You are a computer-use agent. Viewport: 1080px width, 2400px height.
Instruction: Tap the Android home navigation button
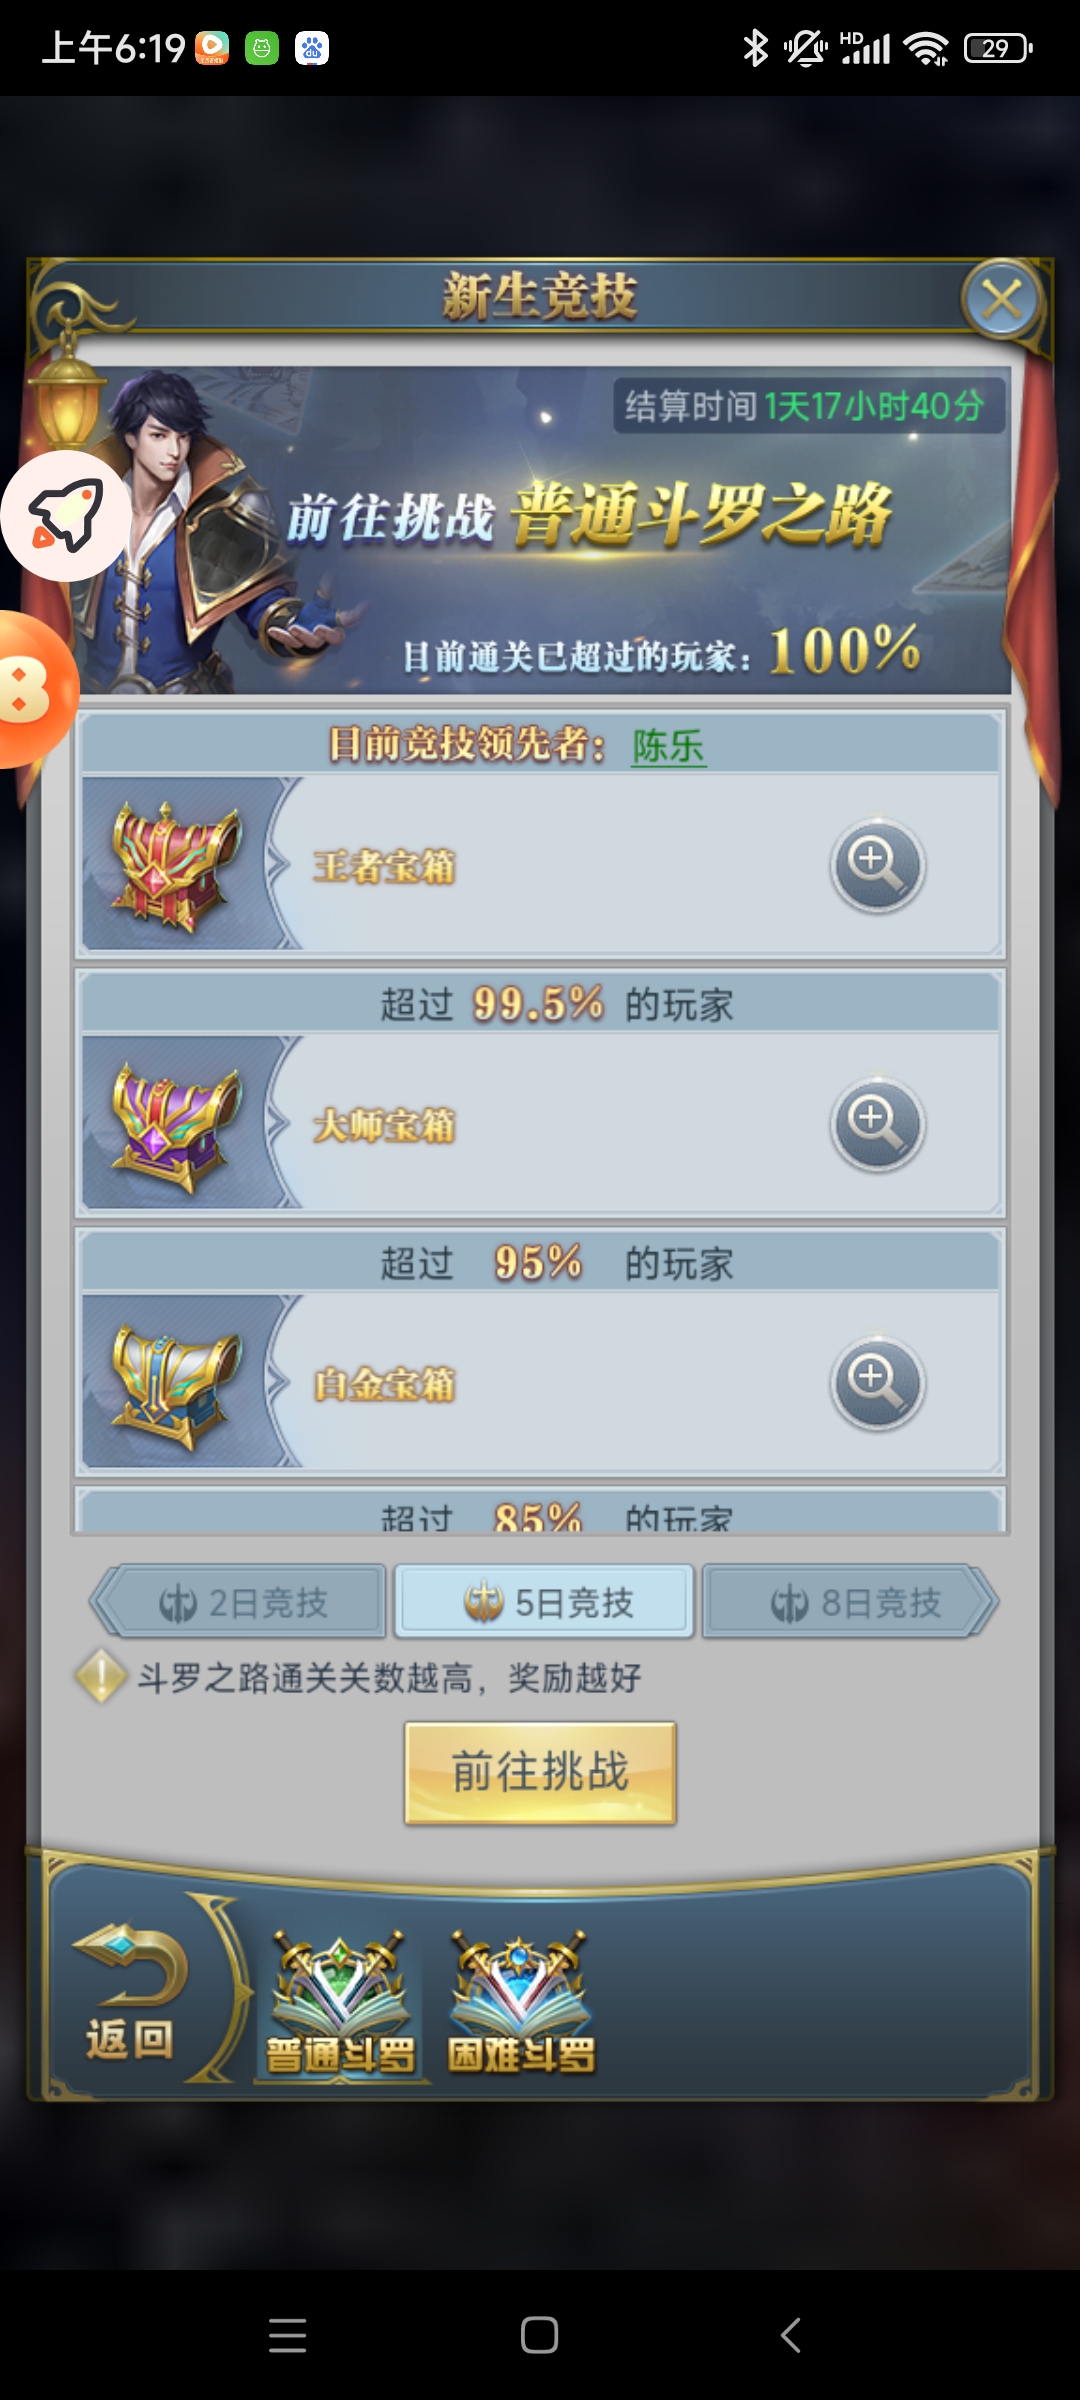(x=540, y=2336)
